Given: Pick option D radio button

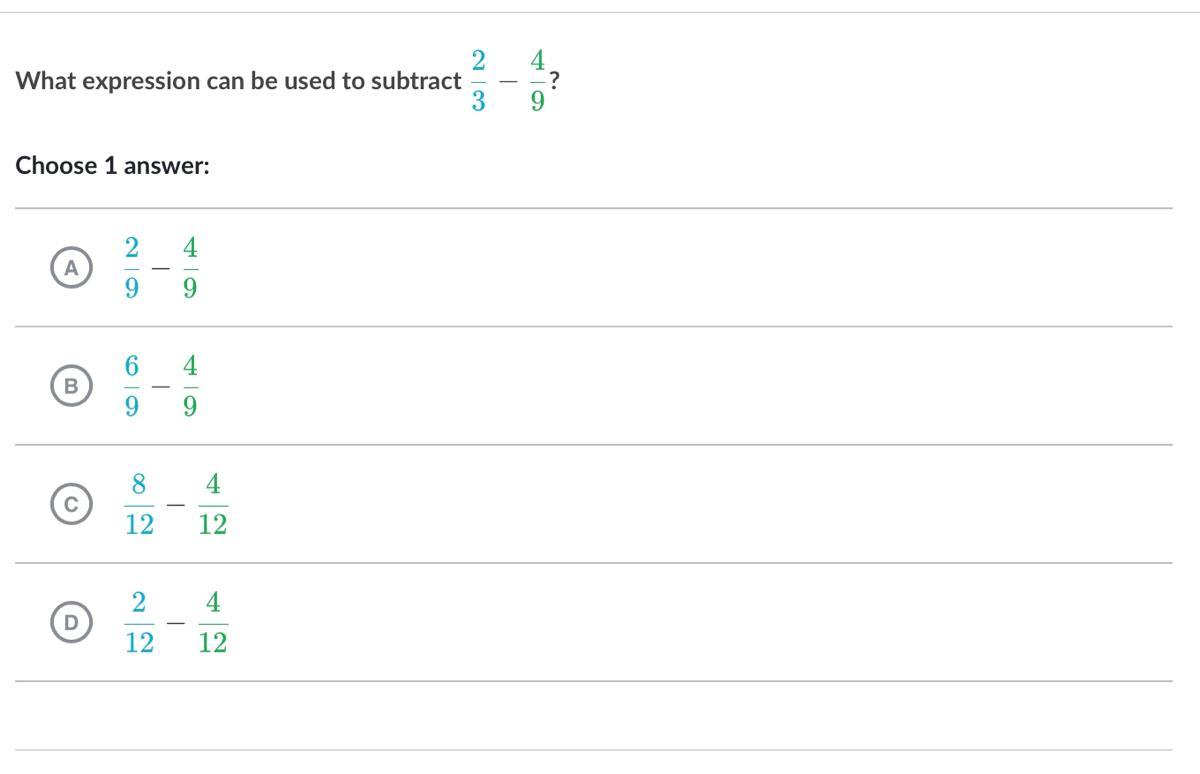Looking at the screenshot, I should (70, 623).
